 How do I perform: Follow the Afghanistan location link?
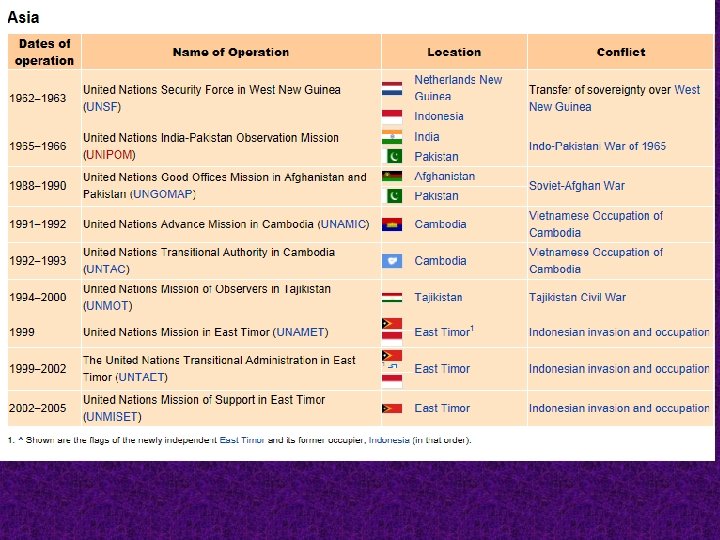click(x=444, y=176)
